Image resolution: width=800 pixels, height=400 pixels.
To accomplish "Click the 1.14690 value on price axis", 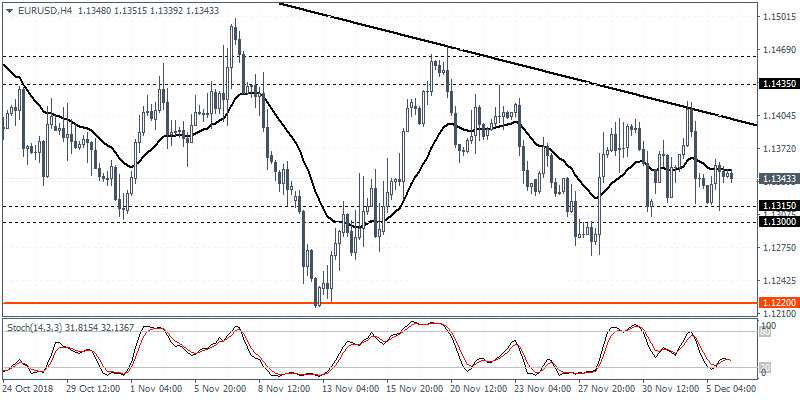I will [x=778, y=50].
